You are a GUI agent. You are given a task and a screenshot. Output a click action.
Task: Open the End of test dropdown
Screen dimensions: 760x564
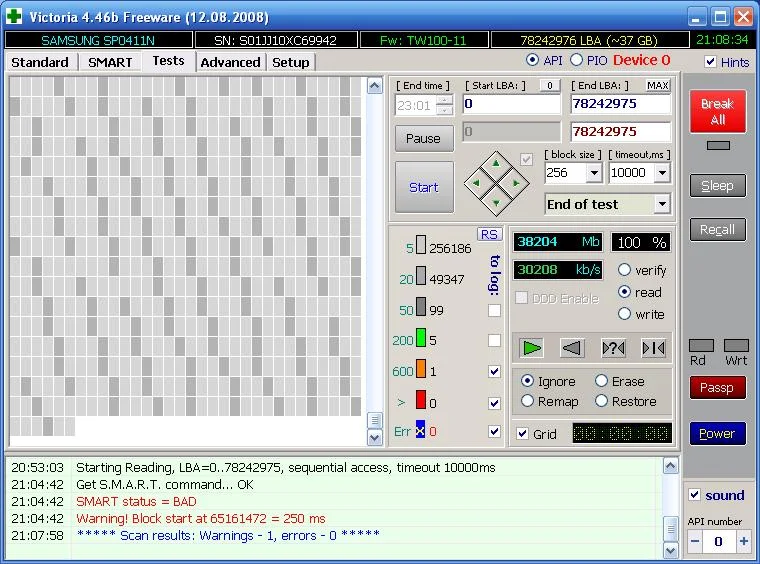point(661,204)
